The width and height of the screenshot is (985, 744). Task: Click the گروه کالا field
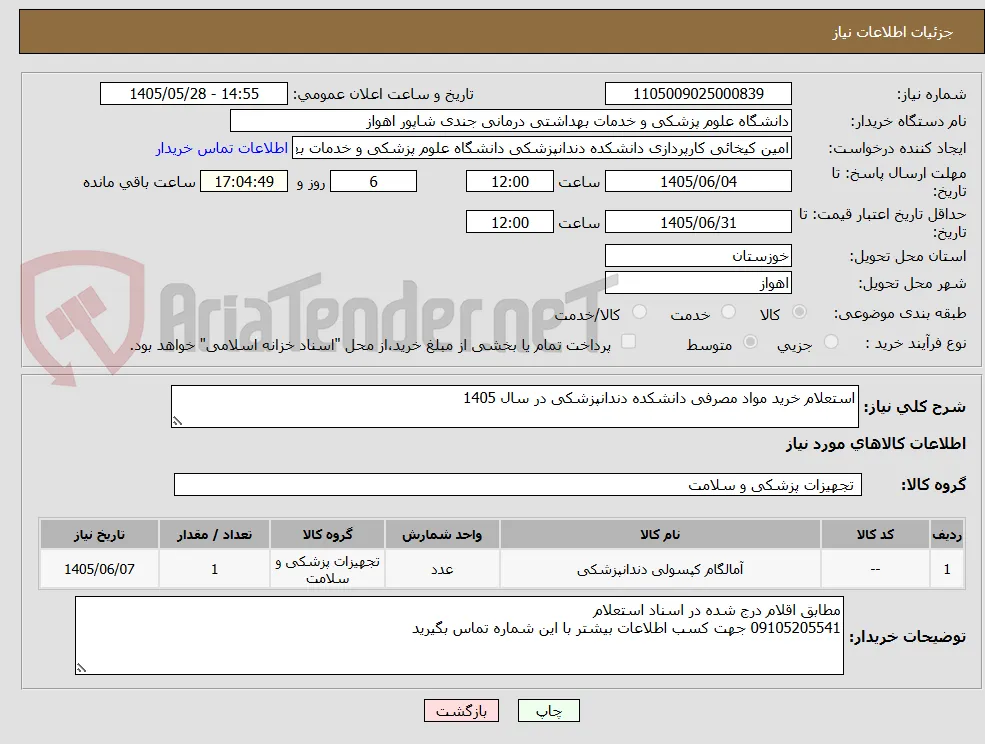click(518, 484)
